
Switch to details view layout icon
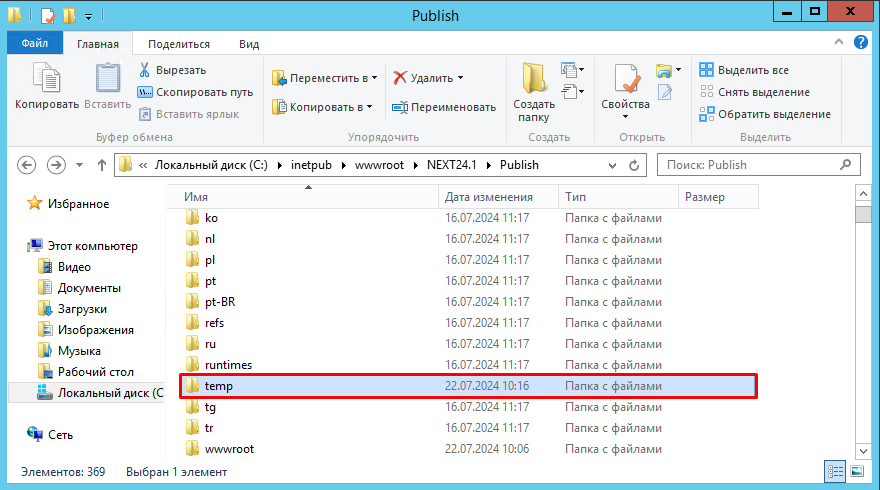click(x=835, y=471)
